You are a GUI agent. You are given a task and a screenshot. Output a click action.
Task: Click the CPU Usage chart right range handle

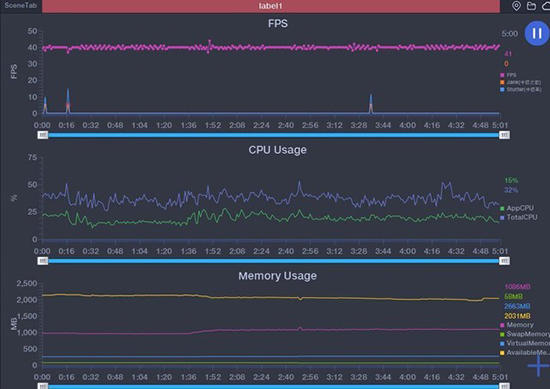coord(504,261)
